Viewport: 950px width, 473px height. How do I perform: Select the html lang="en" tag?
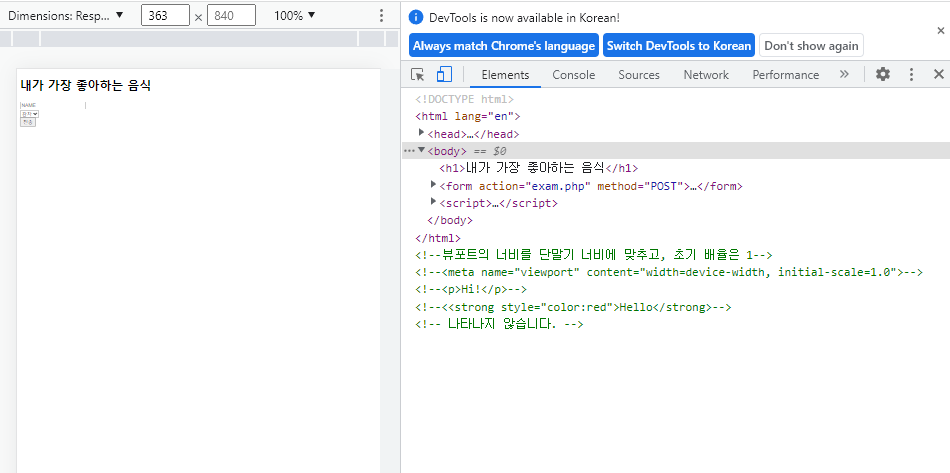(468, 116)
